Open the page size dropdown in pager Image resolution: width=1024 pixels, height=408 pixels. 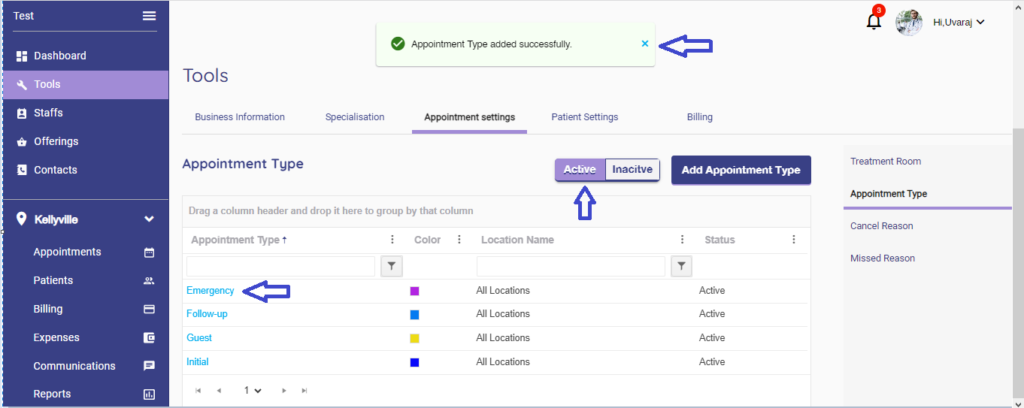(252, 390)
